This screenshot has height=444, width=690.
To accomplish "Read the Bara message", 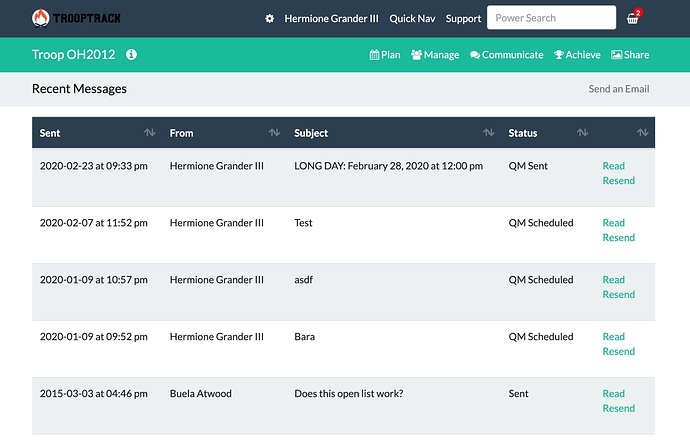I will [613, 337].
